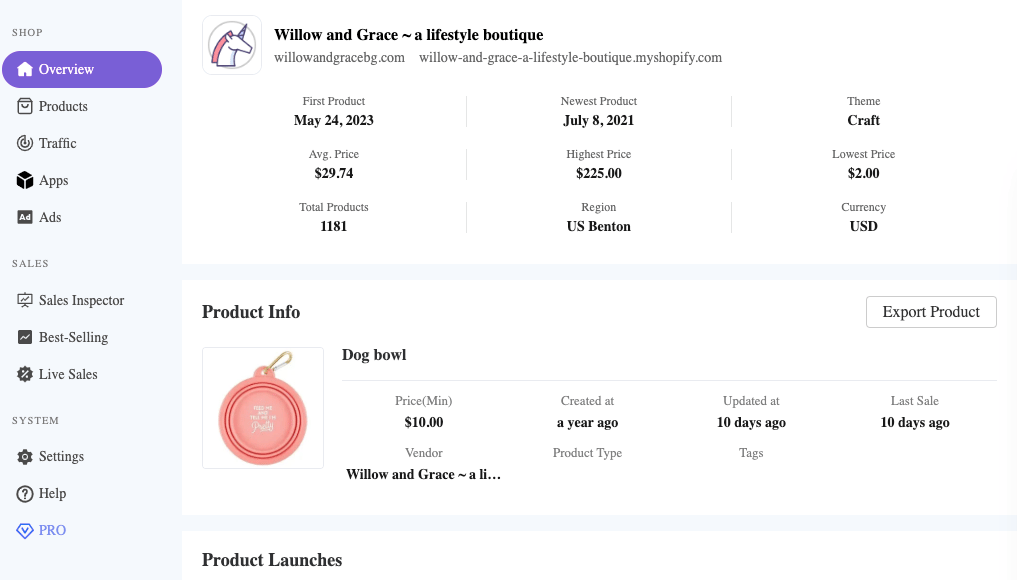1017x580 pixels.
Task: Click the Best-Selling trend icon
Action: click(25, 337)
